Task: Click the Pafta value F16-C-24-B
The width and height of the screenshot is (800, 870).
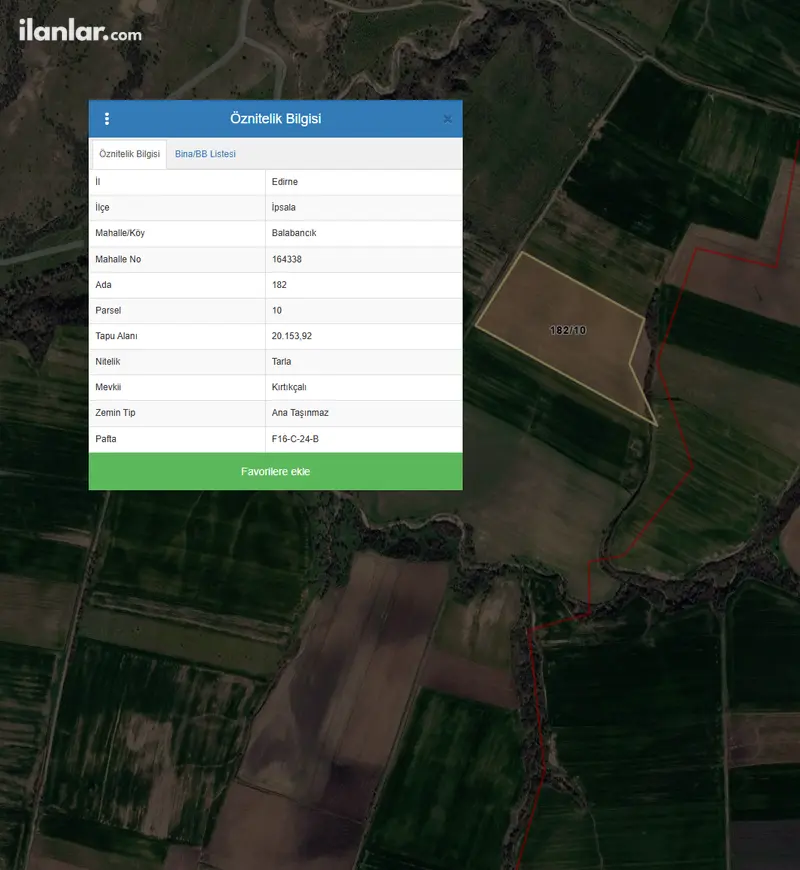Action: 295,439
